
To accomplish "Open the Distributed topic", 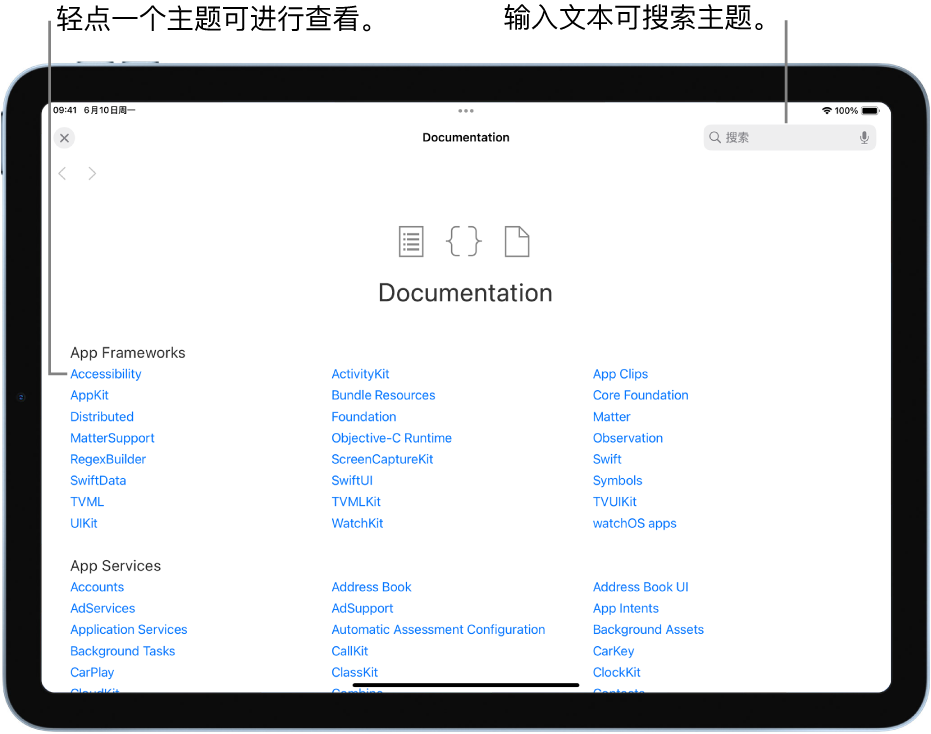I will click(102, 417).
